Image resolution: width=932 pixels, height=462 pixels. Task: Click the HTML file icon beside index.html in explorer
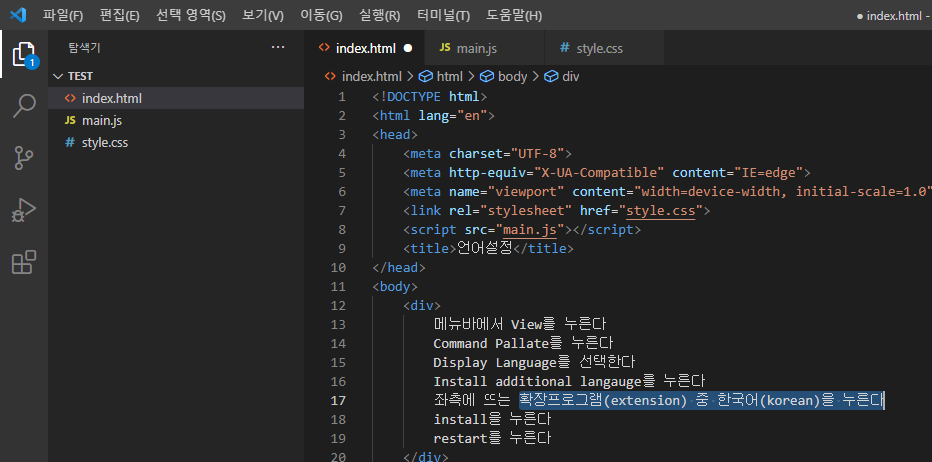70,99
